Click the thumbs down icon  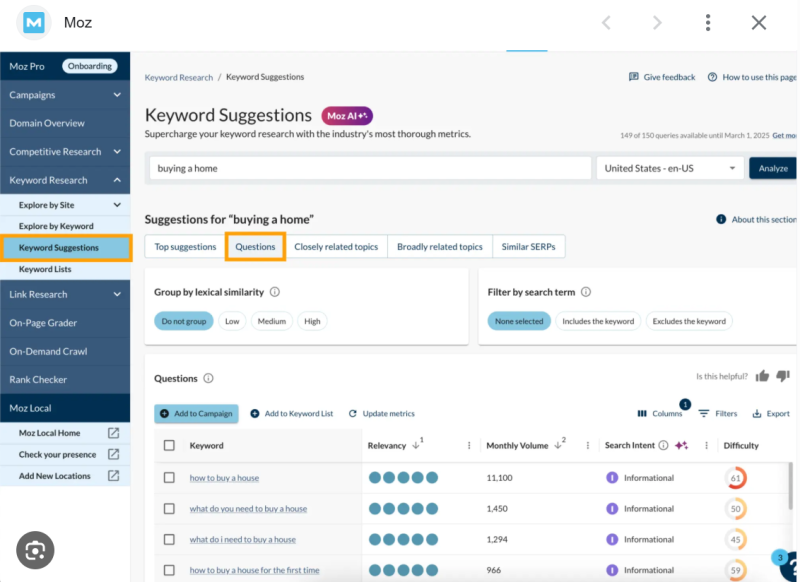click(783, 376)
